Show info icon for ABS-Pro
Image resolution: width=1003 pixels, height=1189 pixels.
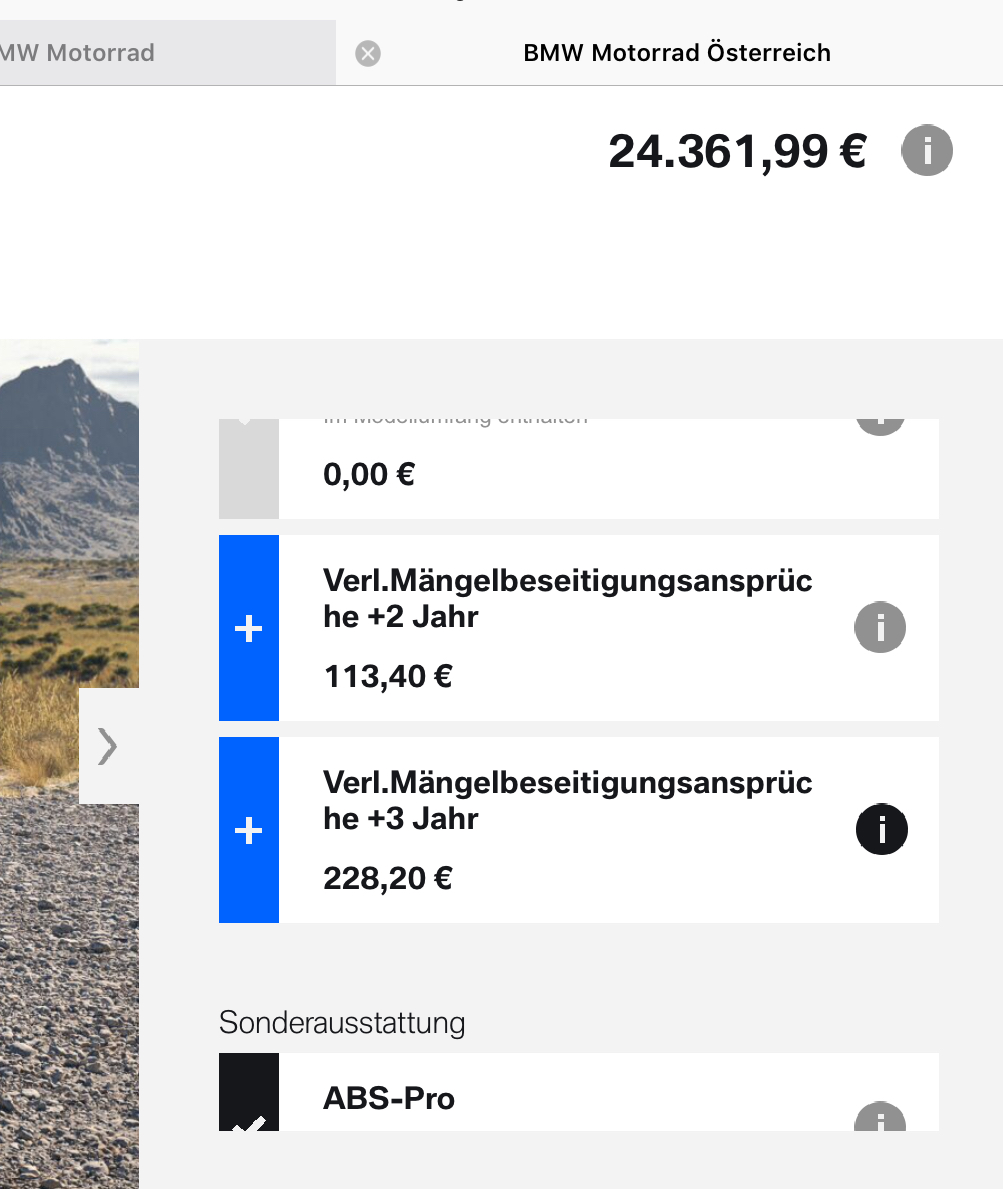click(880, 1119)
